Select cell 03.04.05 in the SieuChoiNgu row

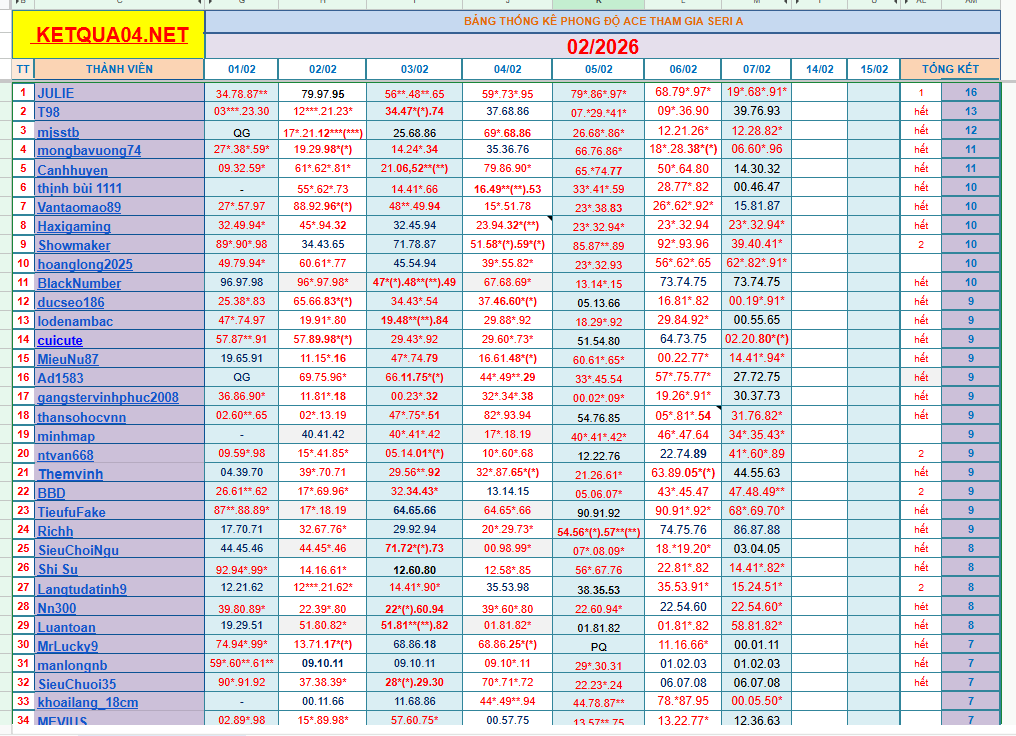pos(756,549)
